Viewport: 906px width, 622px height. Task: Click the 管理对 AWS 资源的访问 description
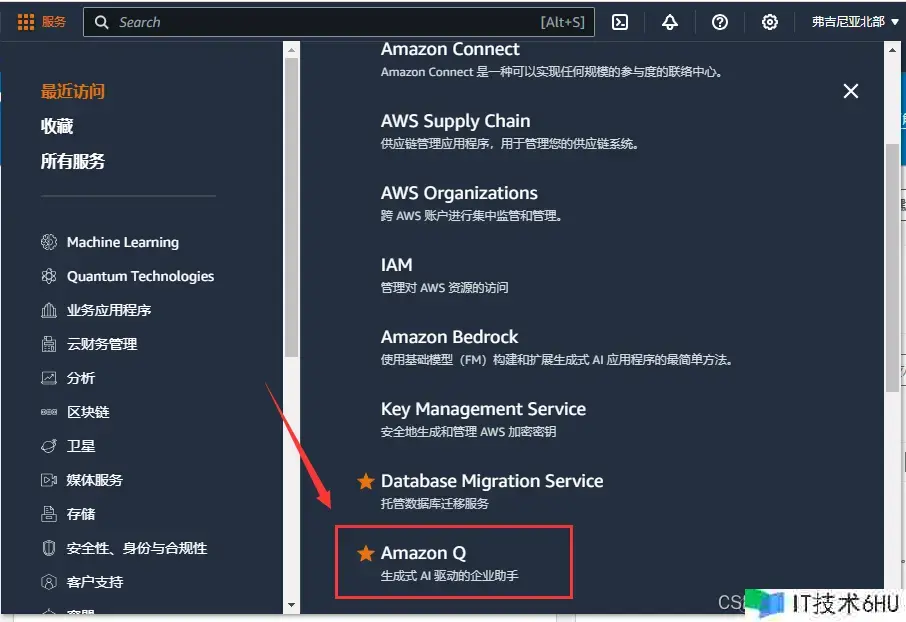pyautogui.click(x=444, y=288)
